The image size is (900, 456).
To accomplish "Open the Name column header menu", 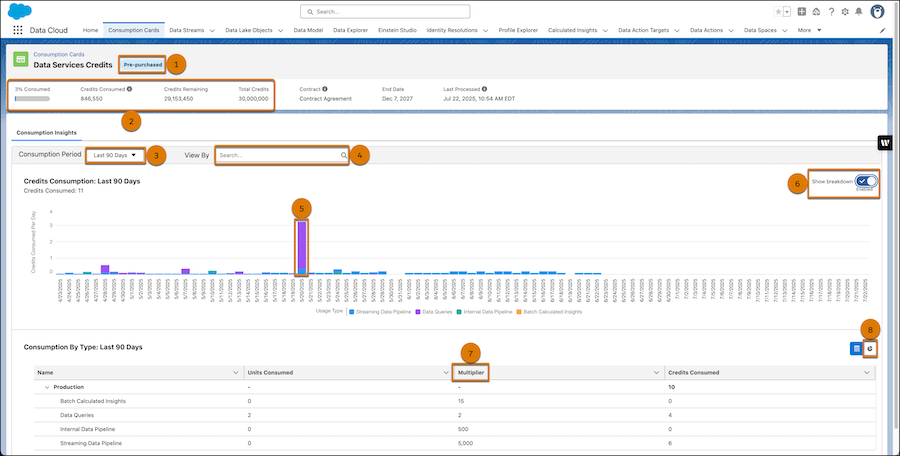I will point(235,373).
